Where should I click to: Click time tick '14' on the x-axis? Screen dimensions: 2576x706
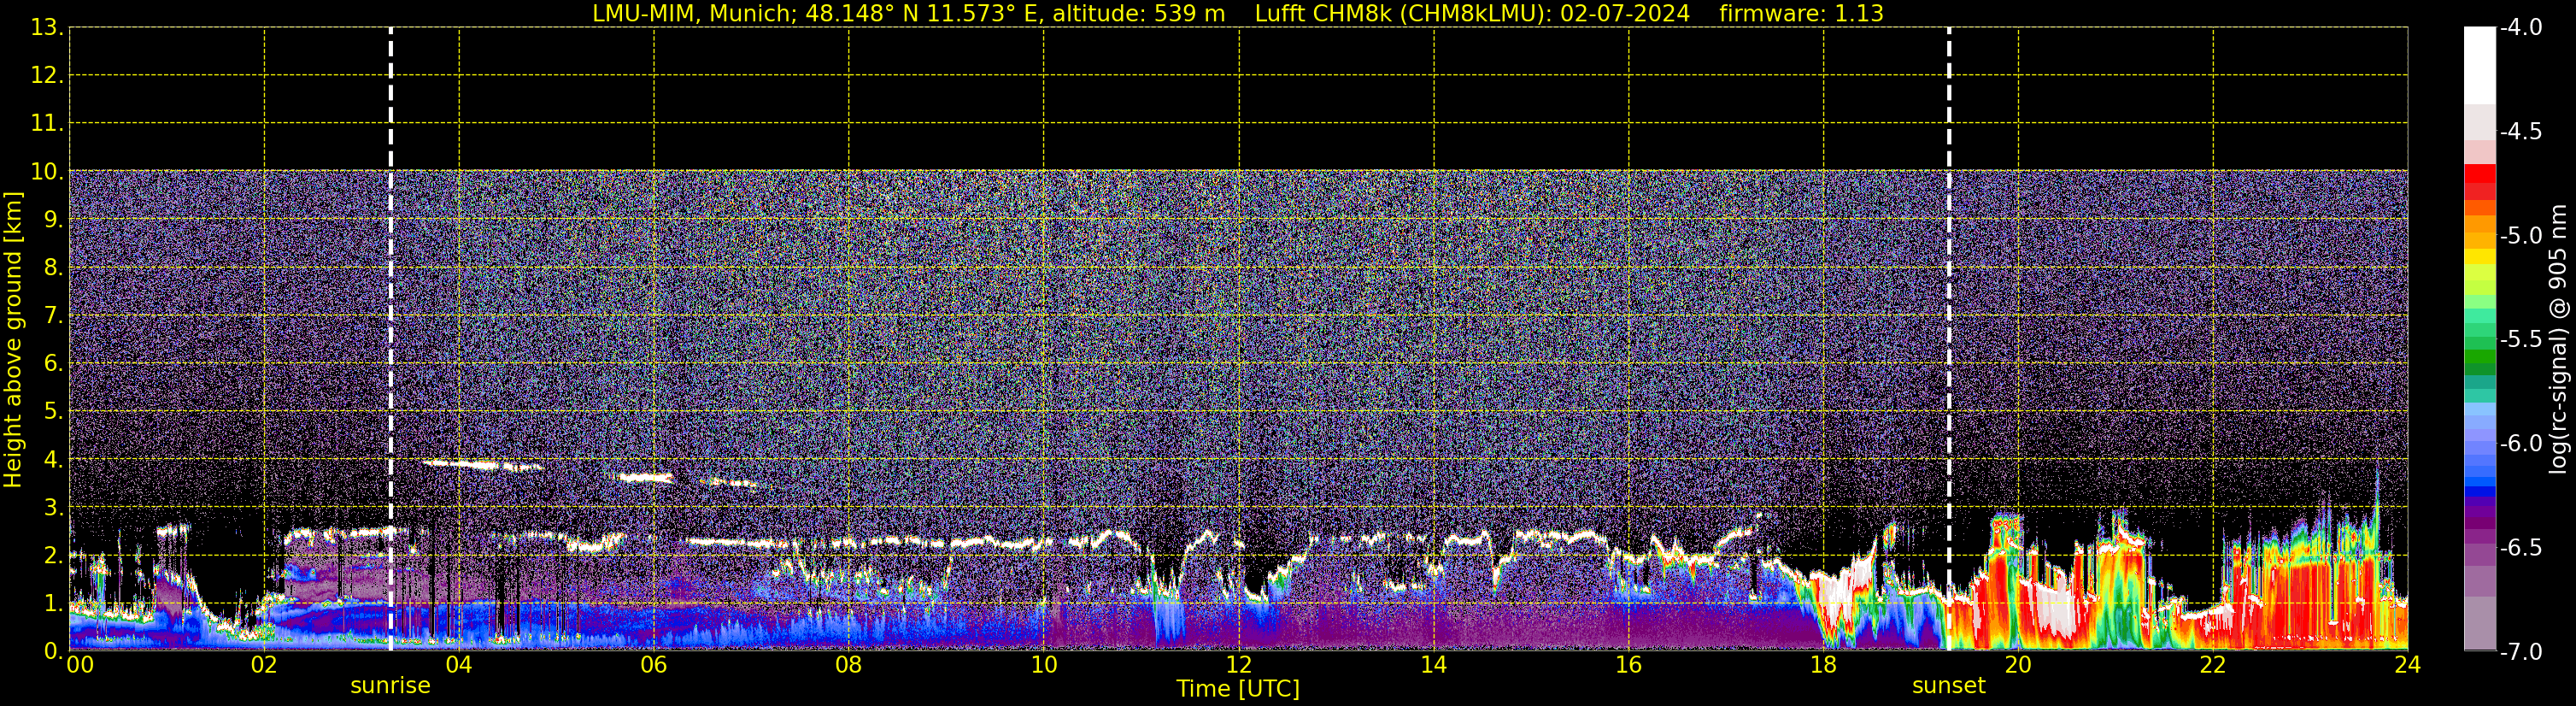1434,665
